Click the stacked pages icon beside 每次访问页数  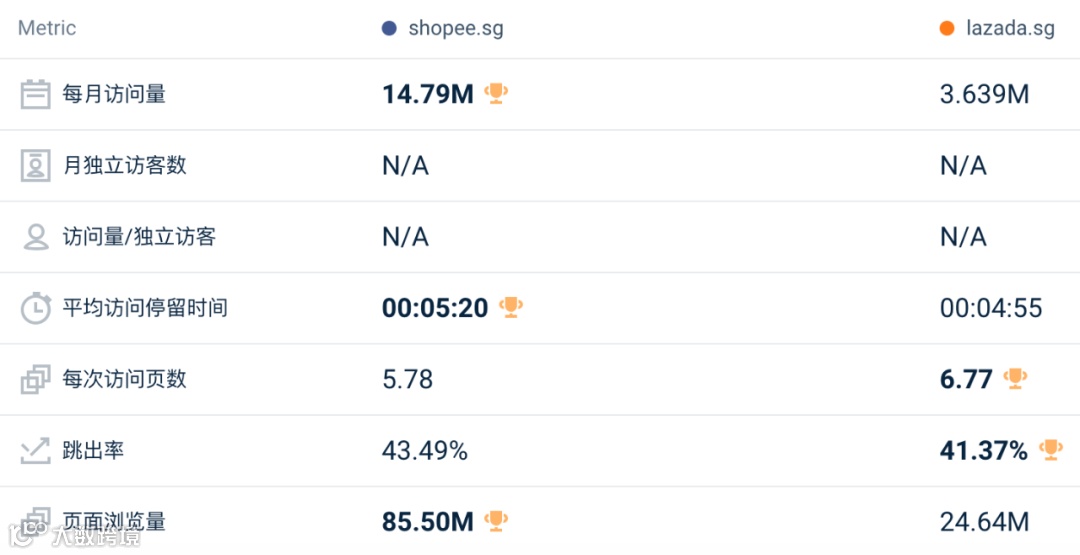coord(36,379)
